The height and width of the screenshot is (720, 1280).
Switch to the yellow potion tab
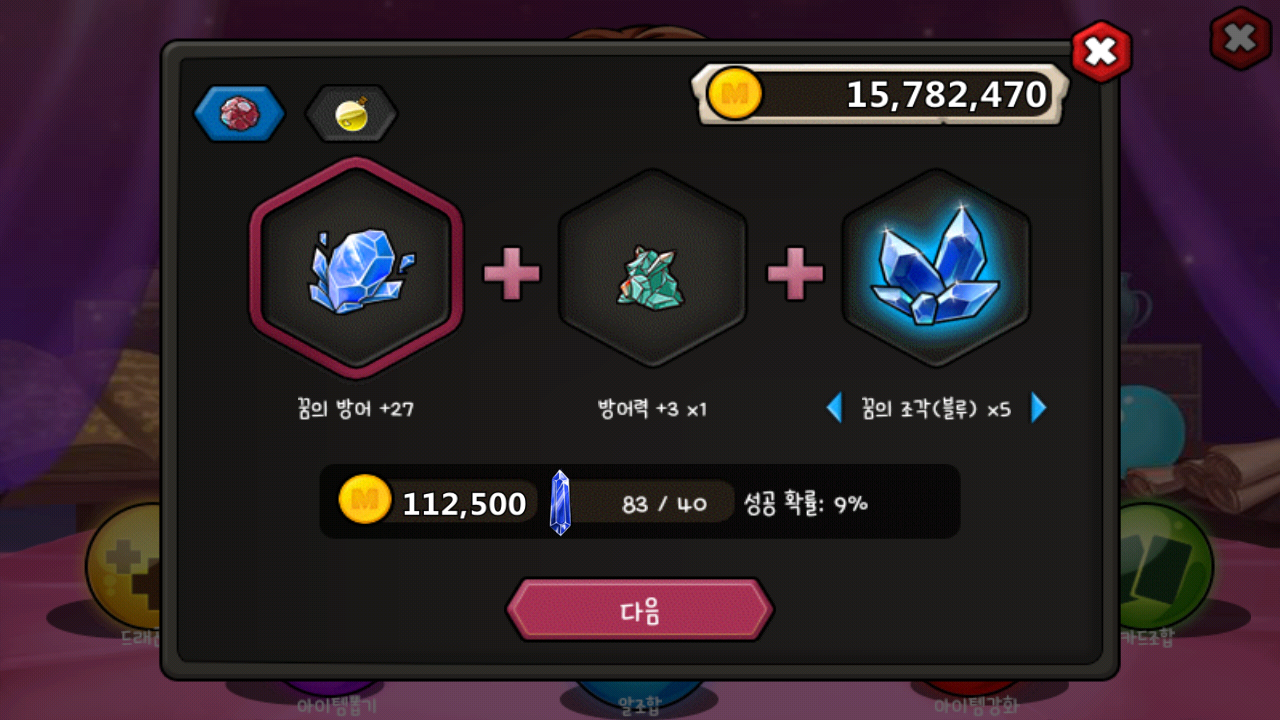pos(351,113)
